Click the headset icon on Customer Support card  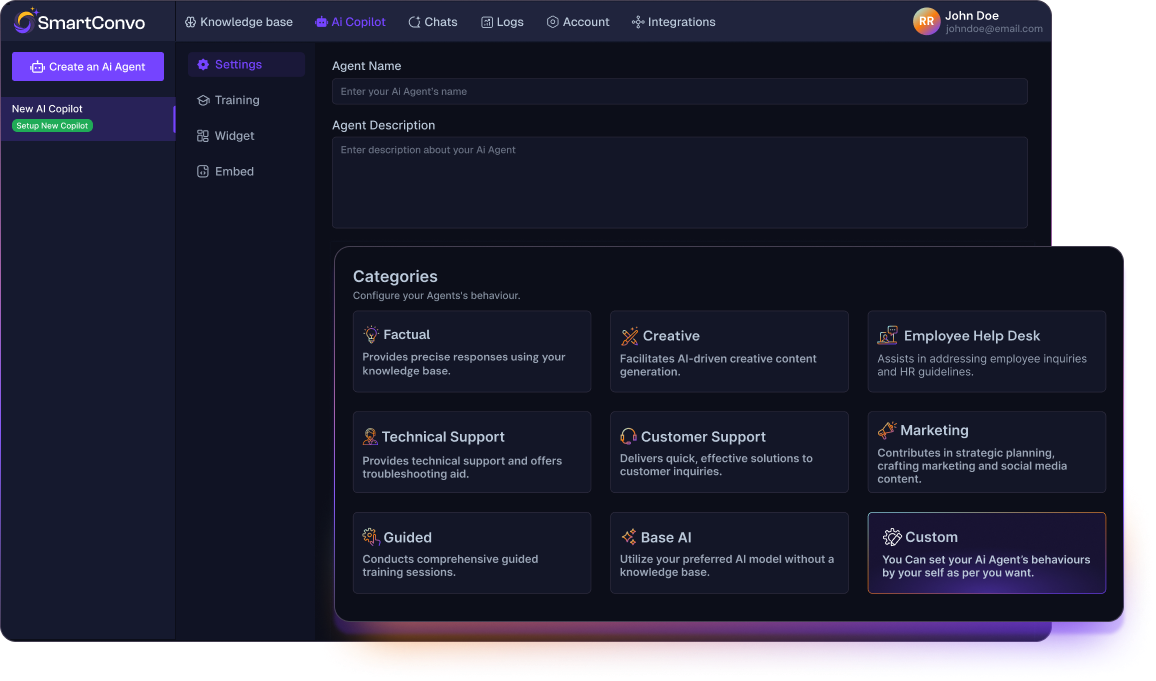point(627,436)
